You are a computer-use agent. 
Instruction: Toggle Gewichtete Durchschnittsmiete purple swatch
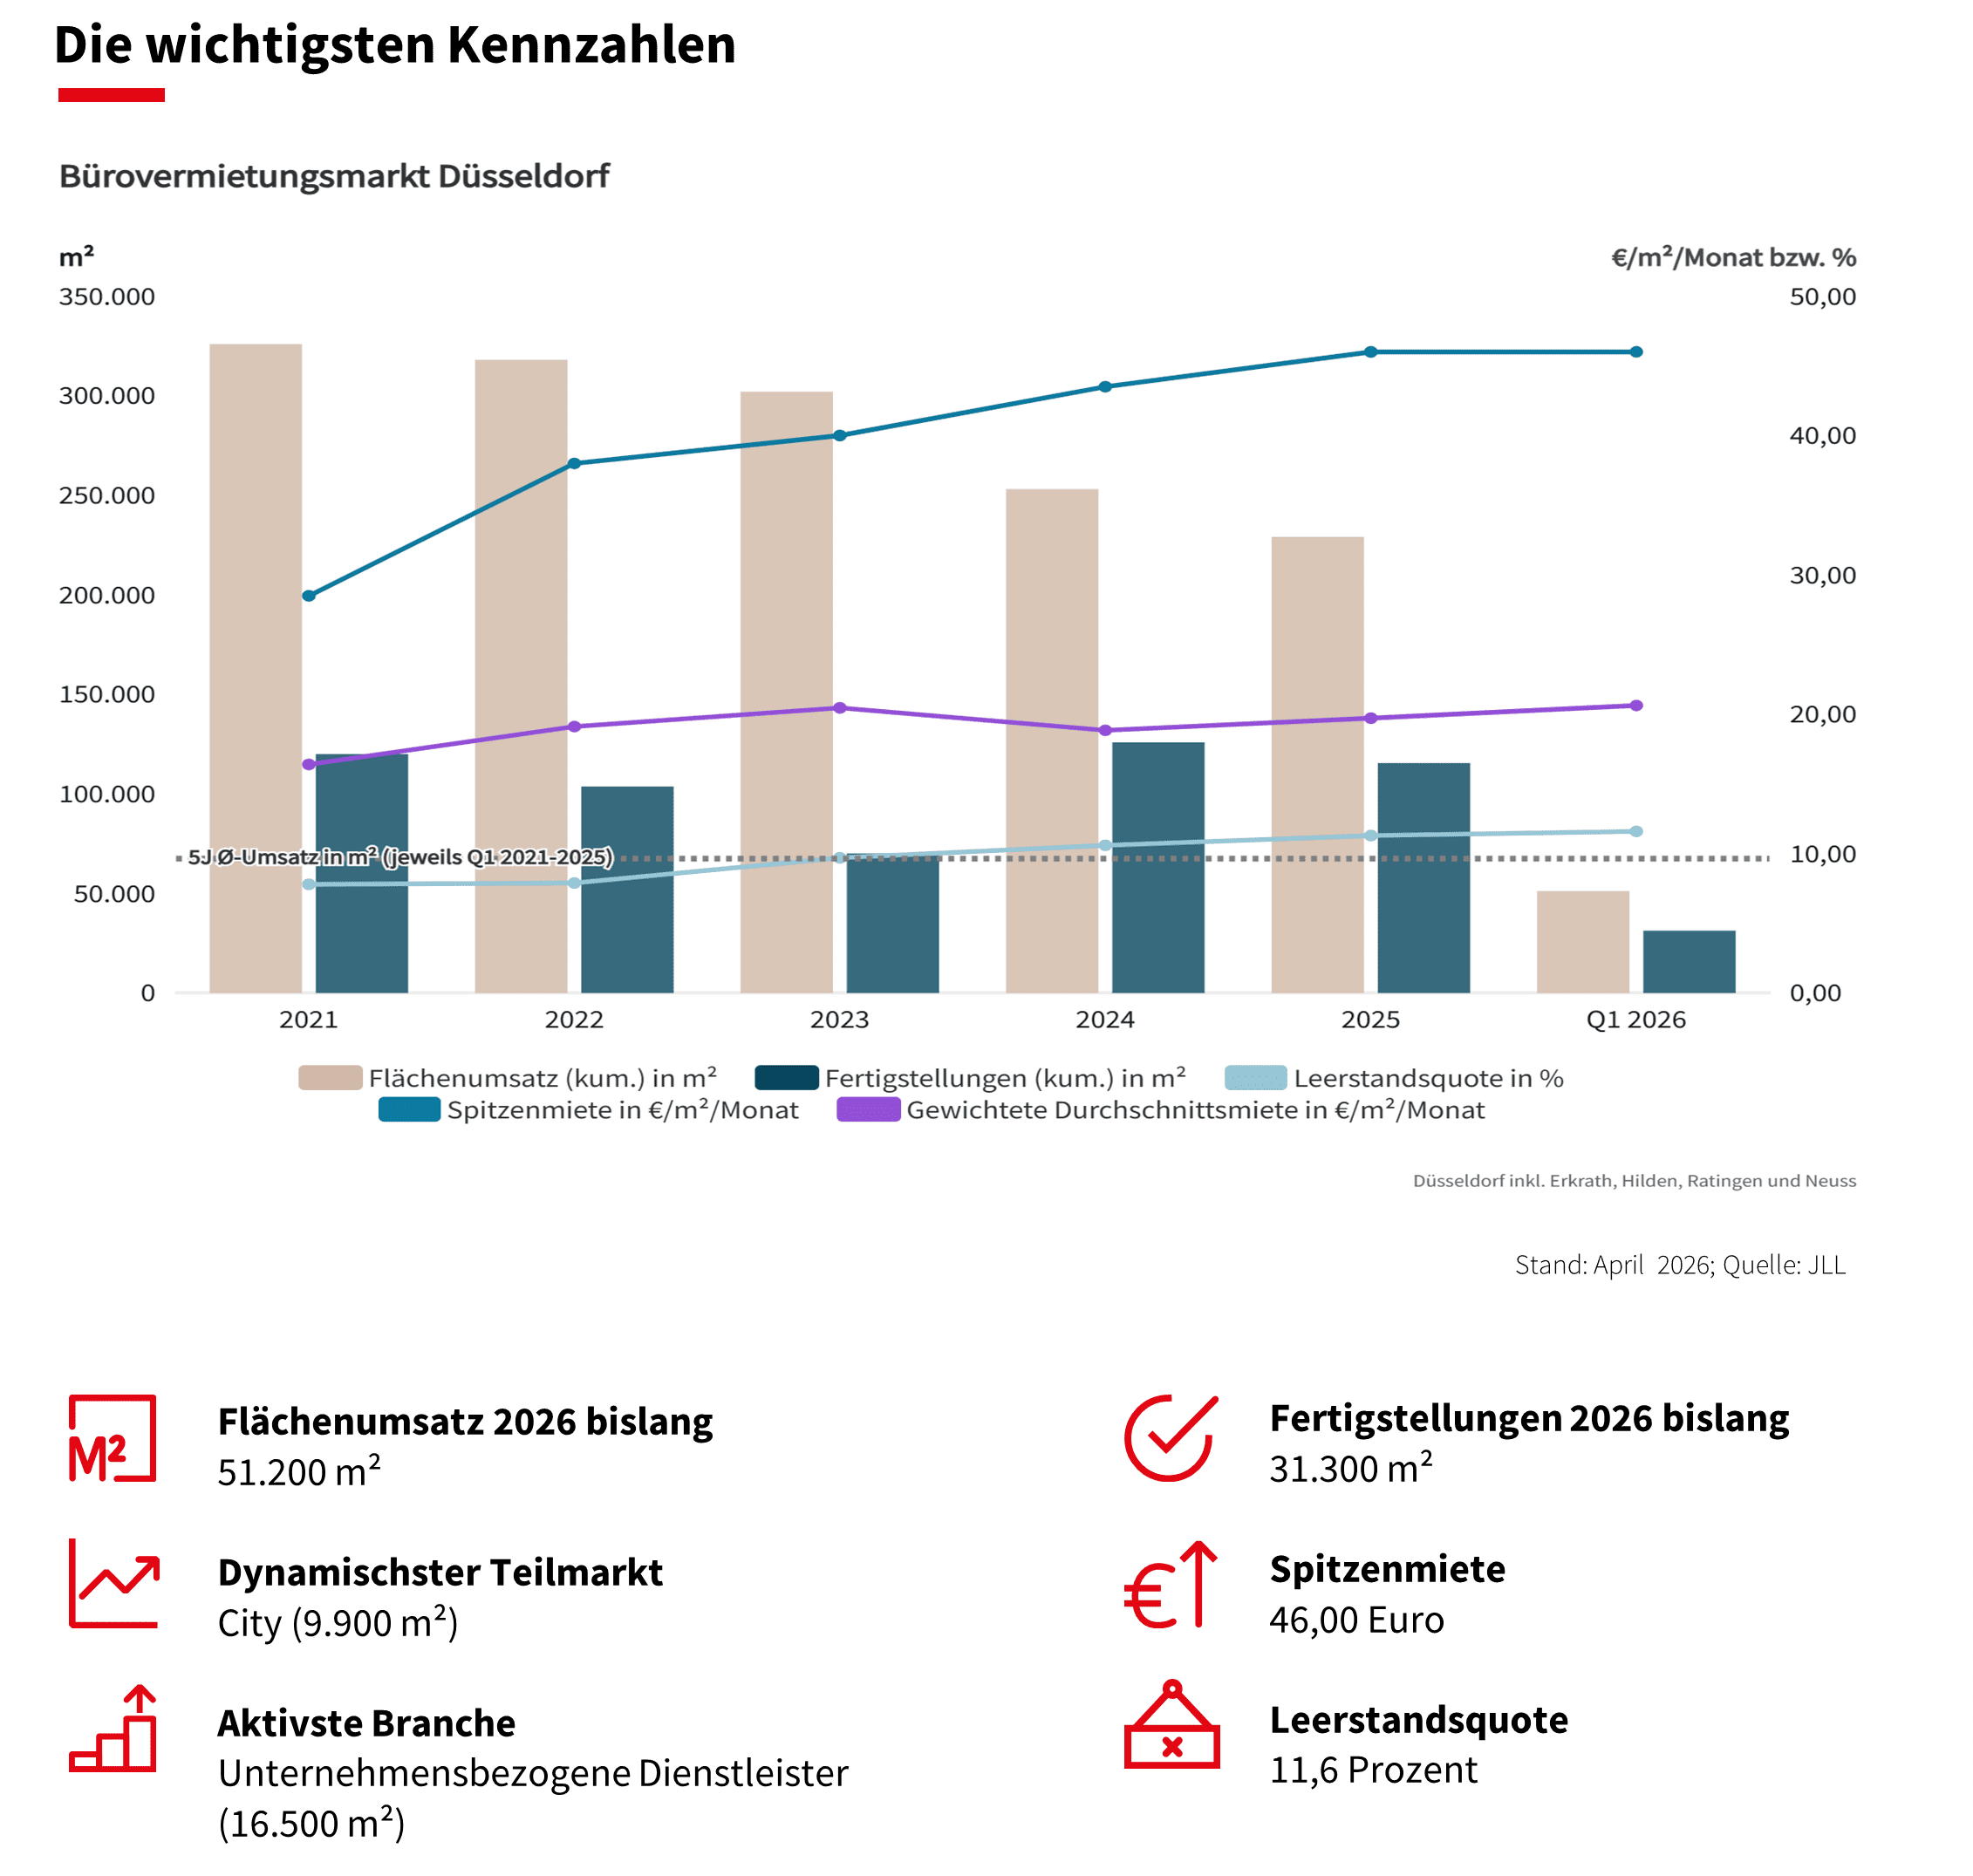pos(868,1110)
